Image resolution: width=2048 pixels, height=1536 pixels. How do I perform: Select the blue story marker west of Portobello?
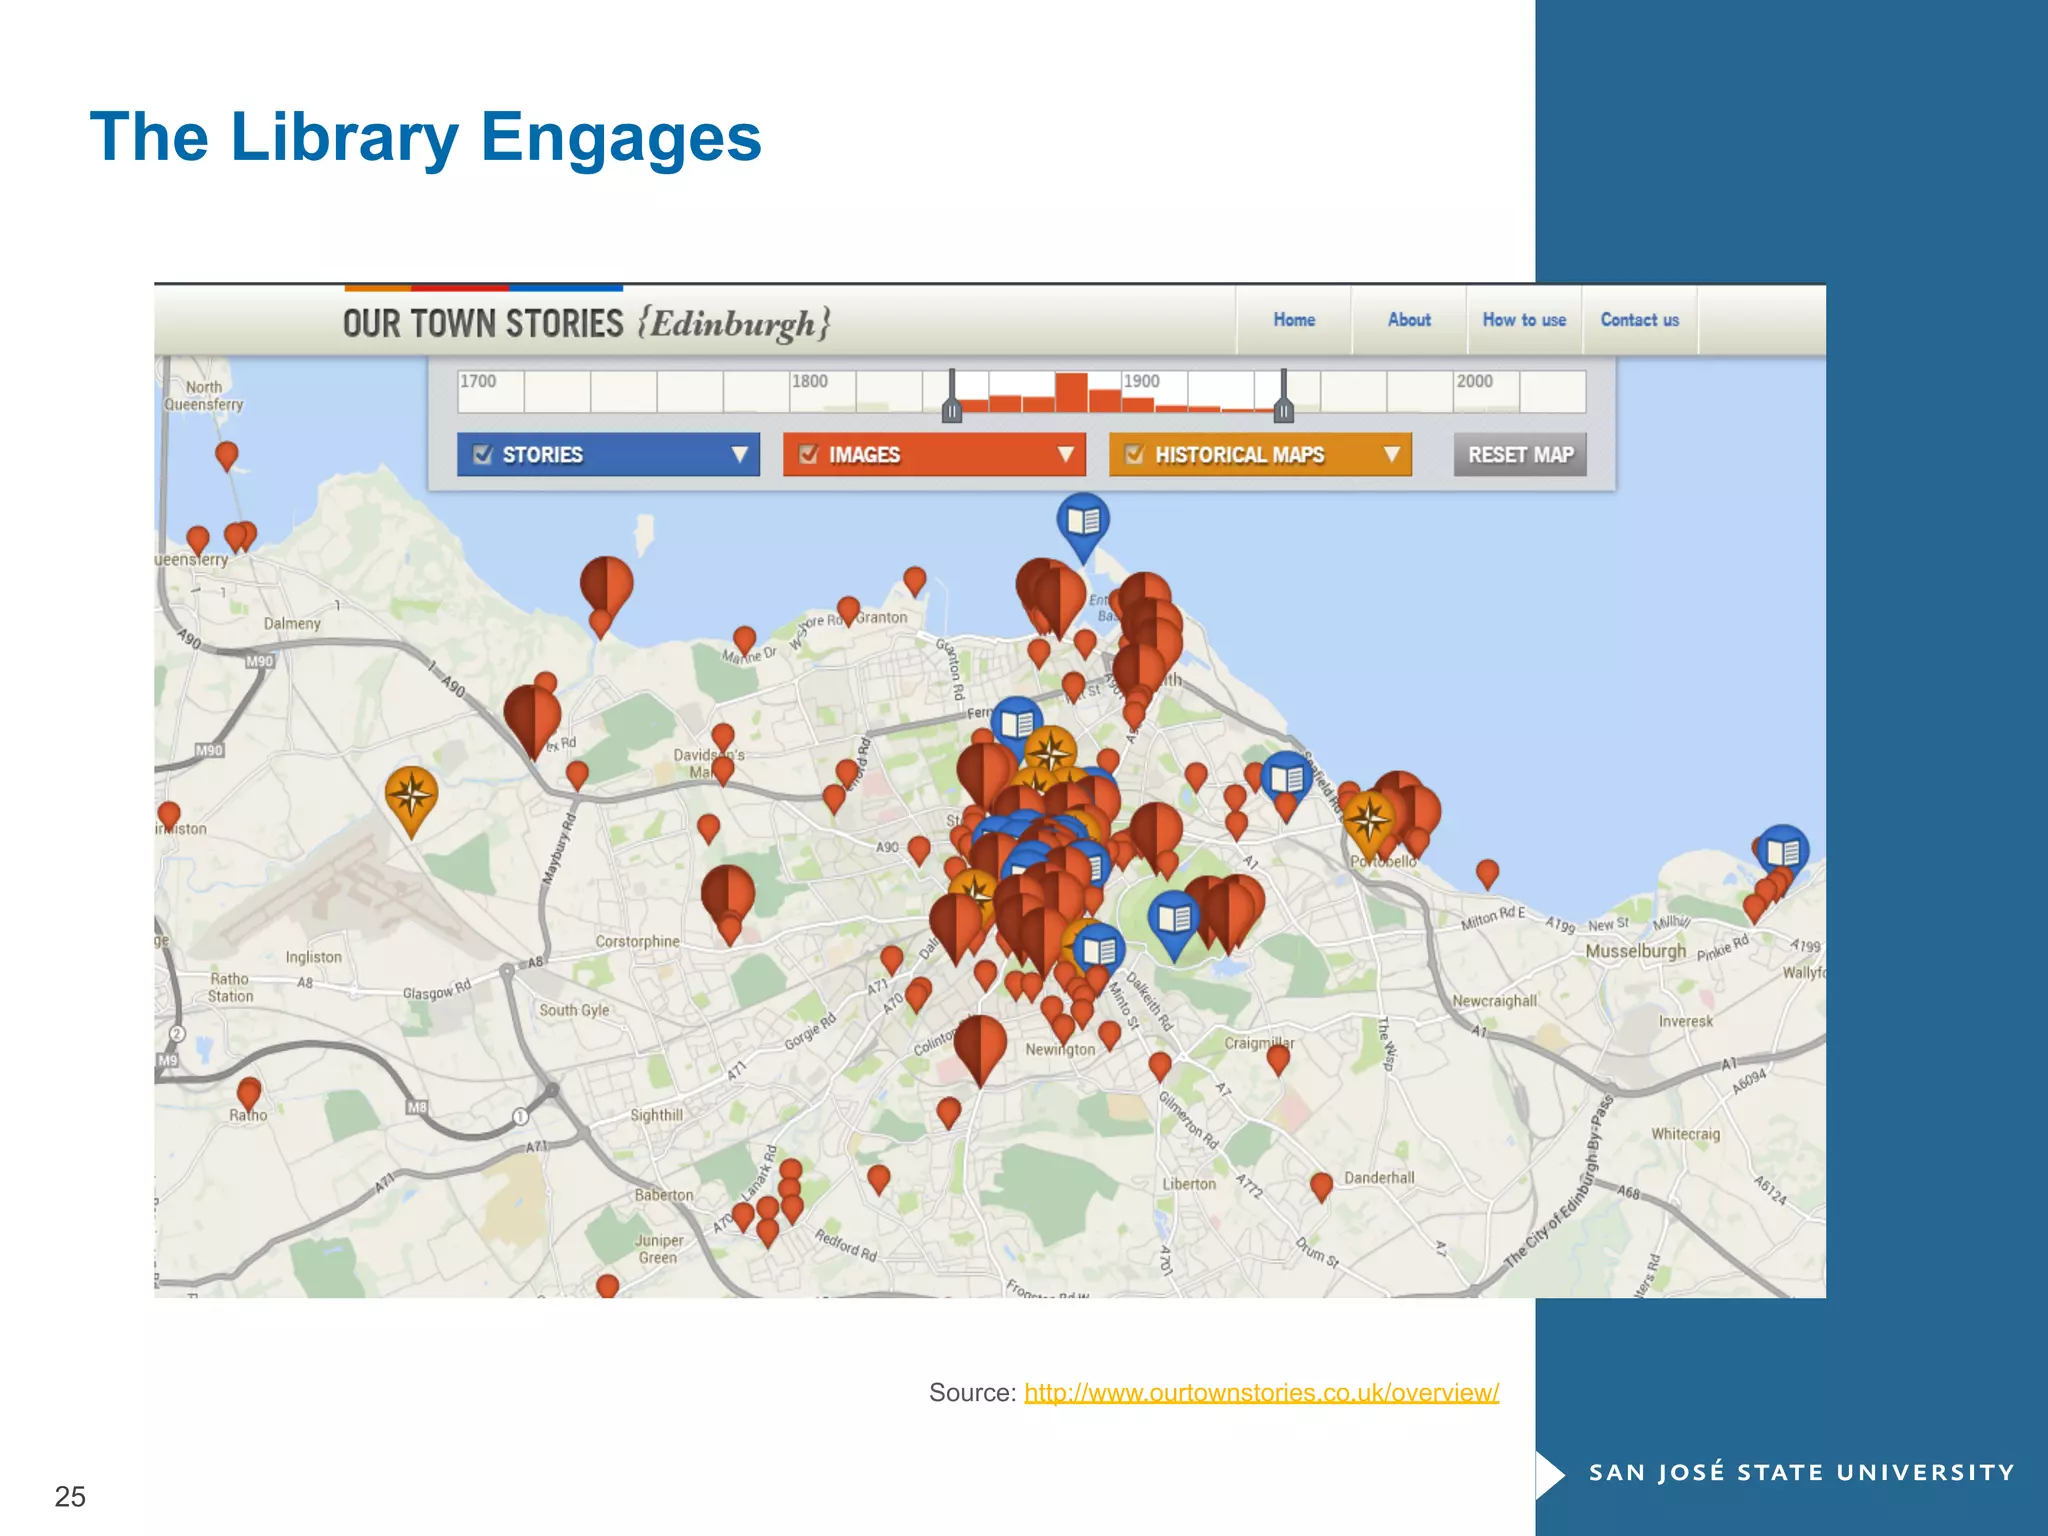pos(1287,780)
